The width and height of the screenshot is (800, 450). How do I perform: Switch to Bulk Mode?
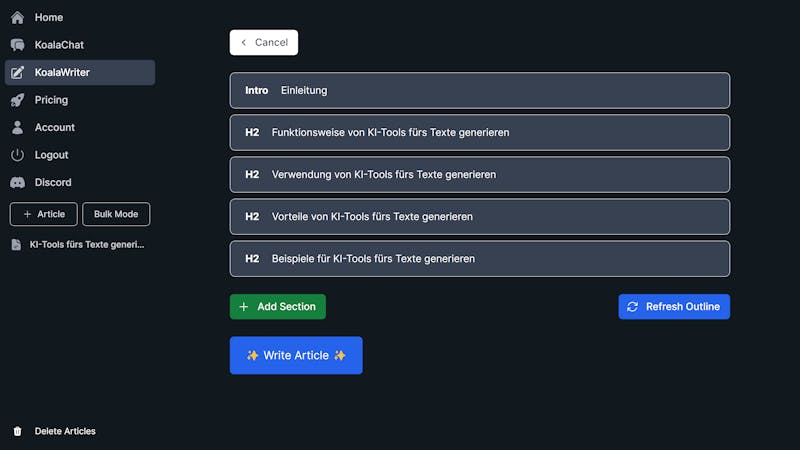coord(116,214)
